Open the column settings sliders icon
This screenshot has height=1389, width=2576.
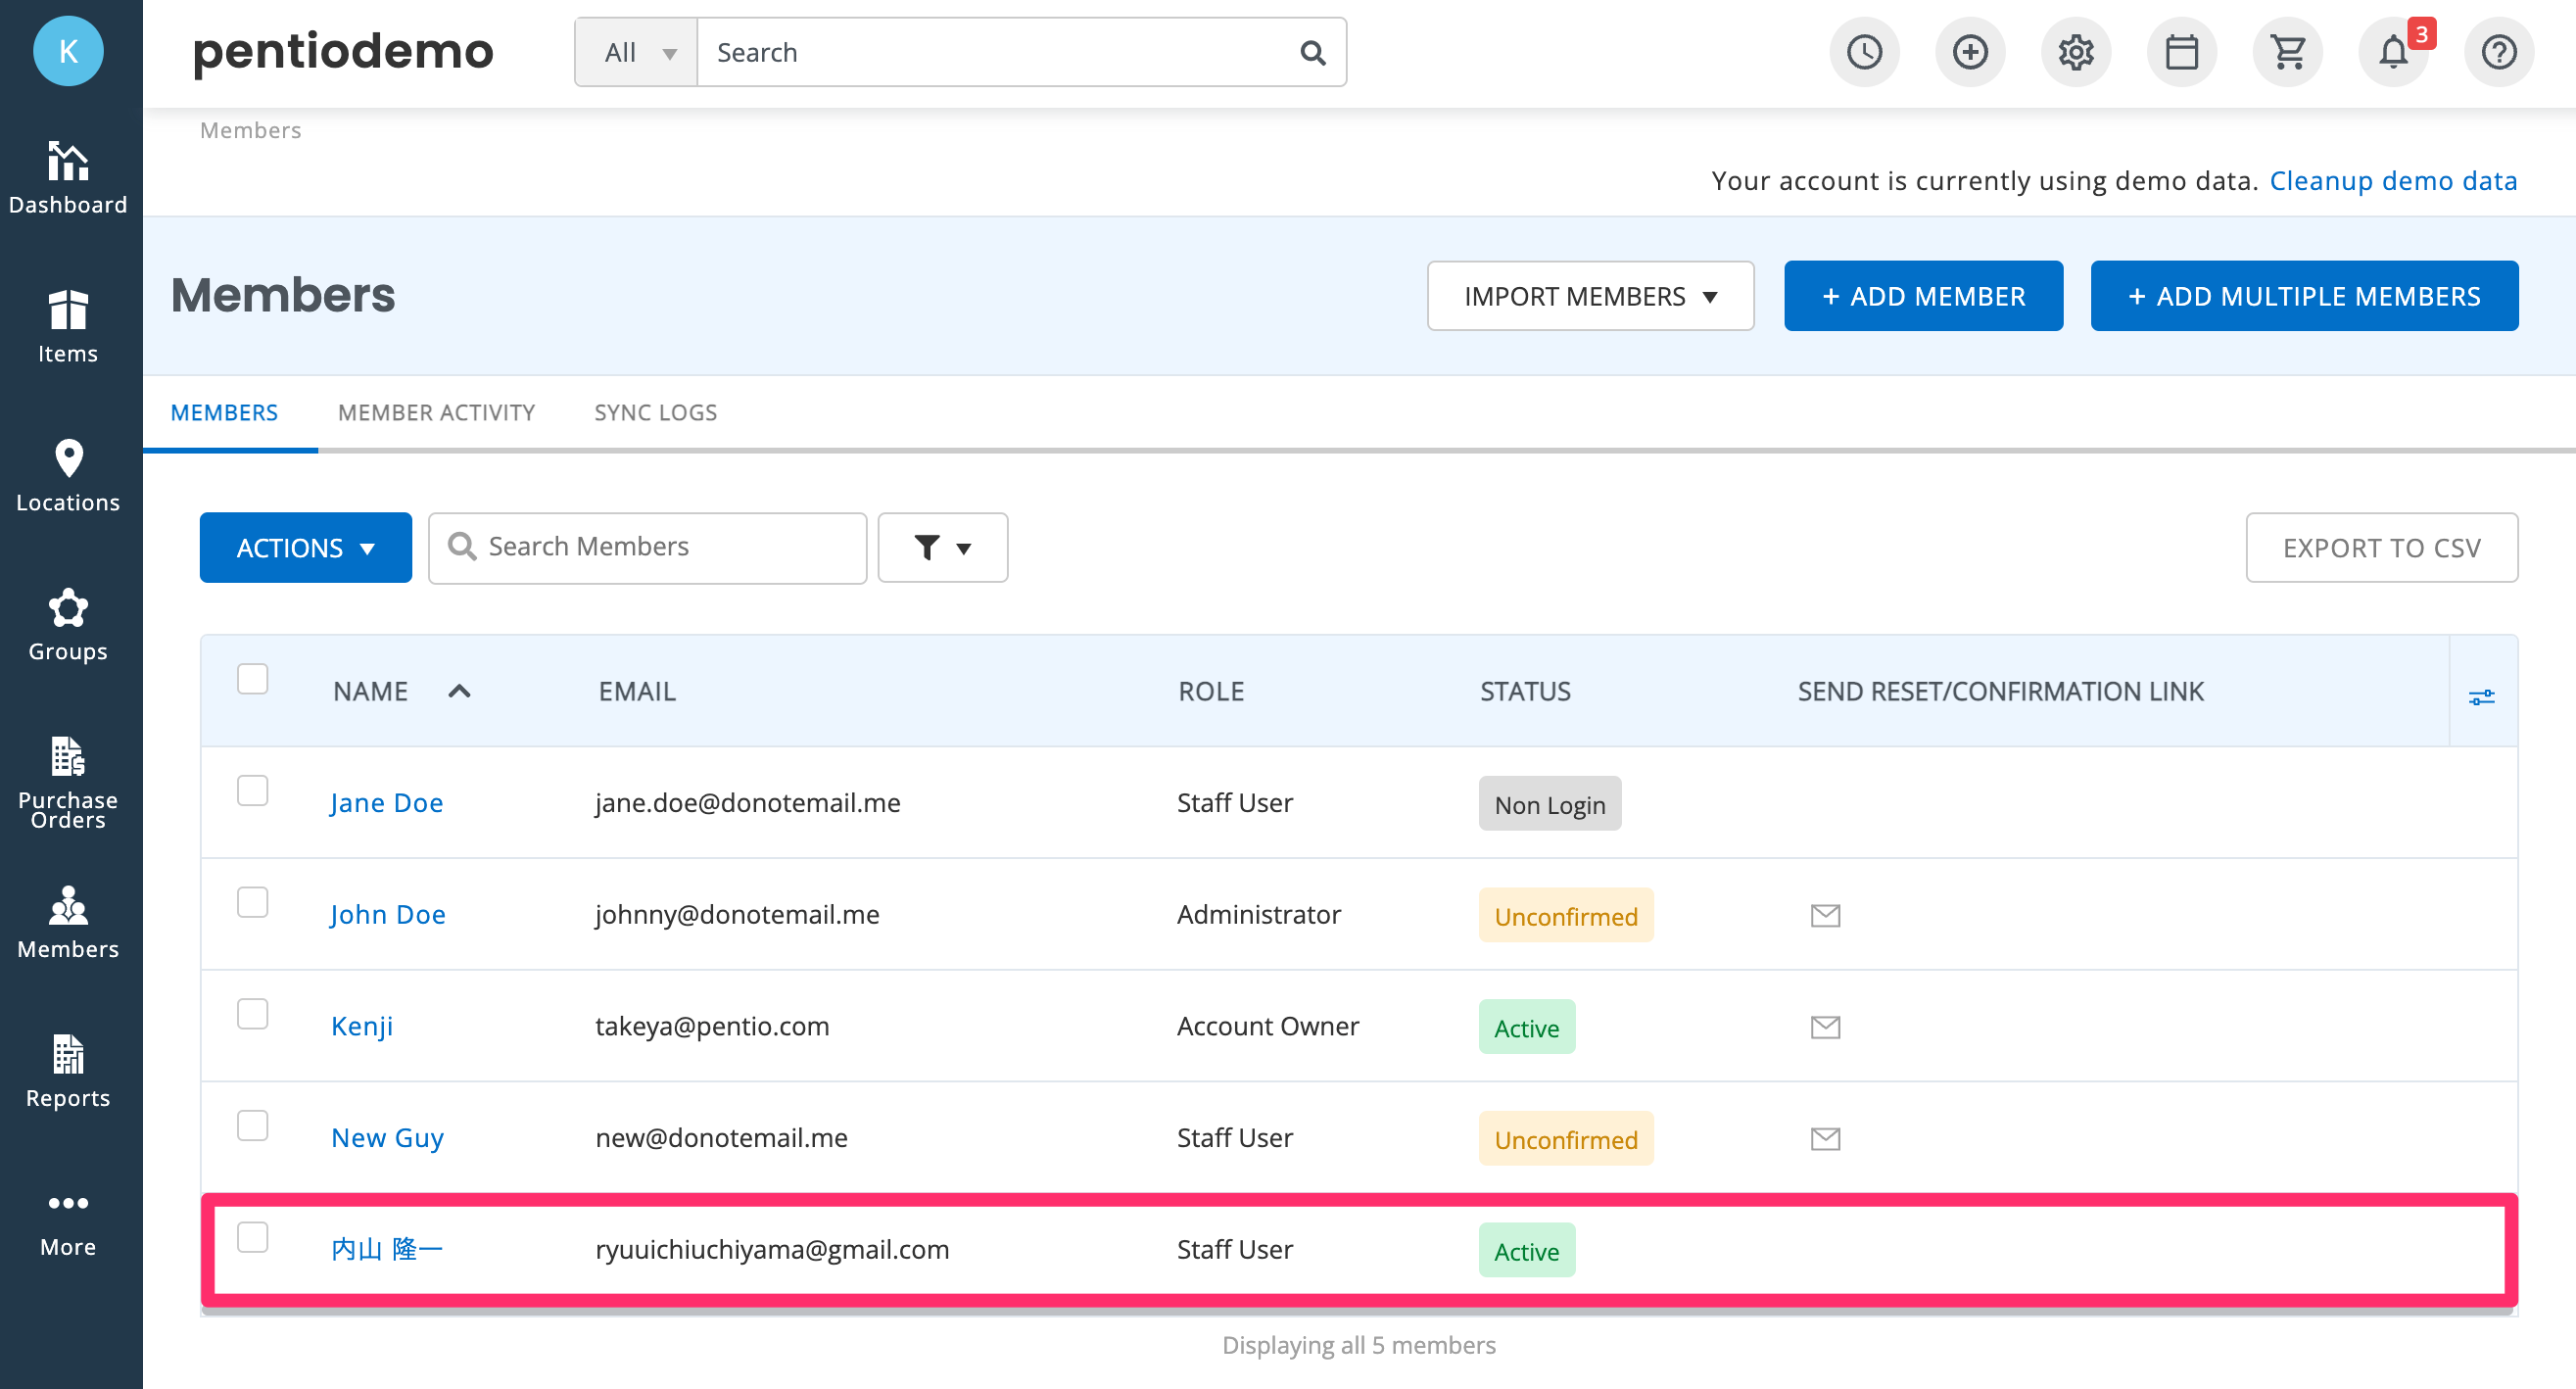[2481, 696]
